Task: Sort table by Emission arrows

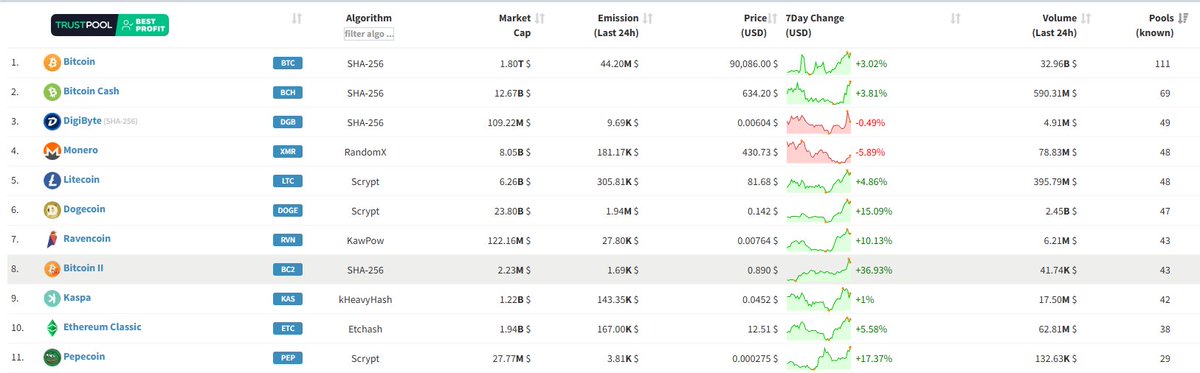Action: [648, 19]
